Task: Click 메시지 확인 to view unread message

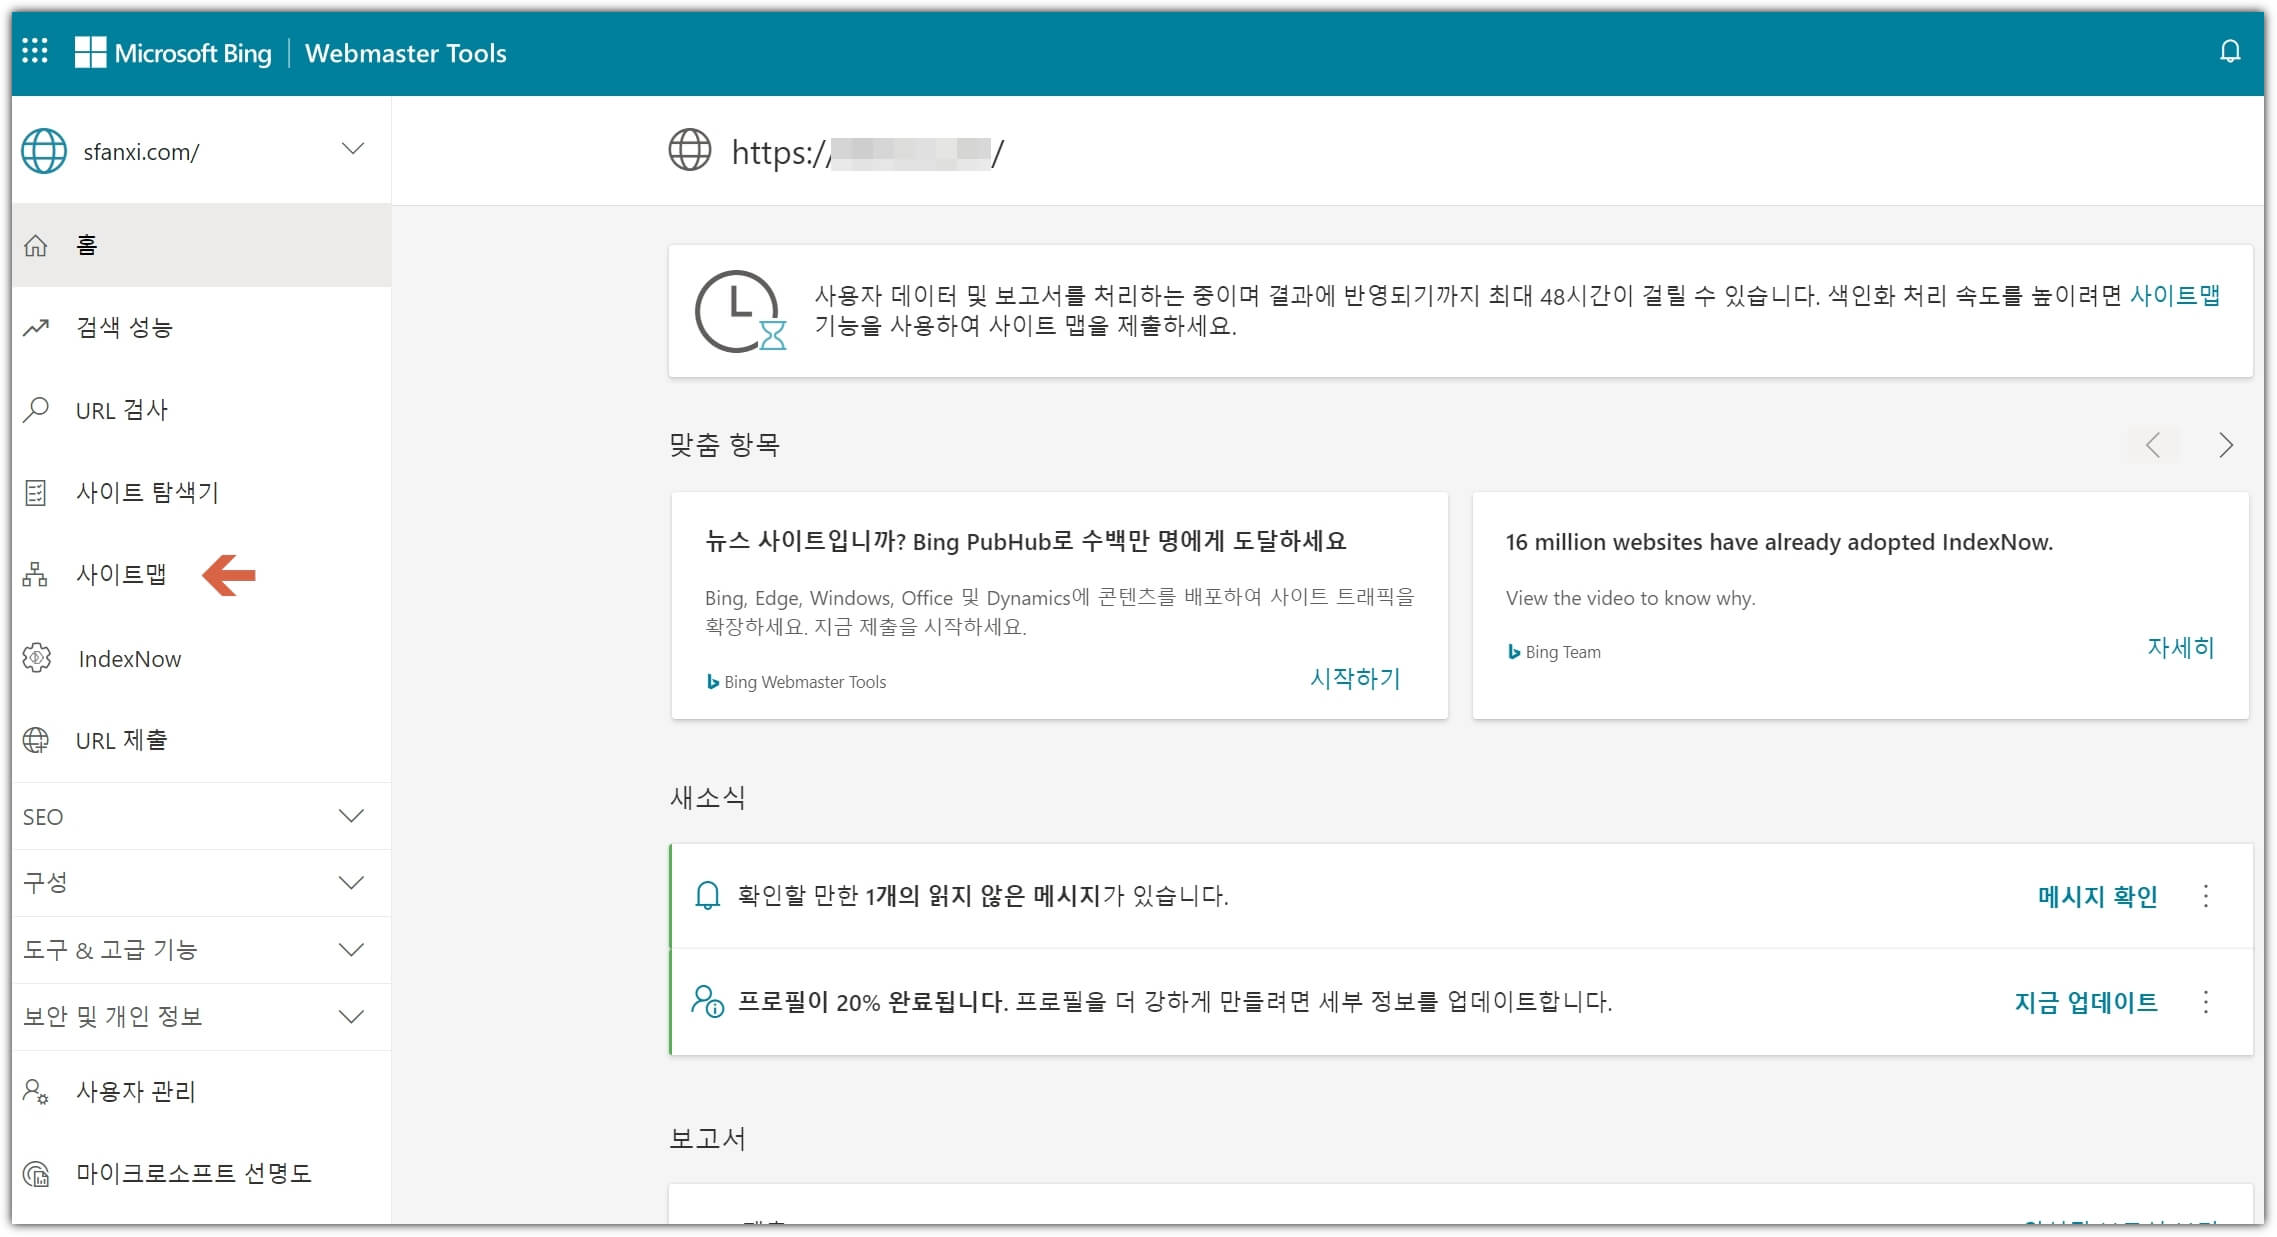Action: click(x=2096, y=896)
